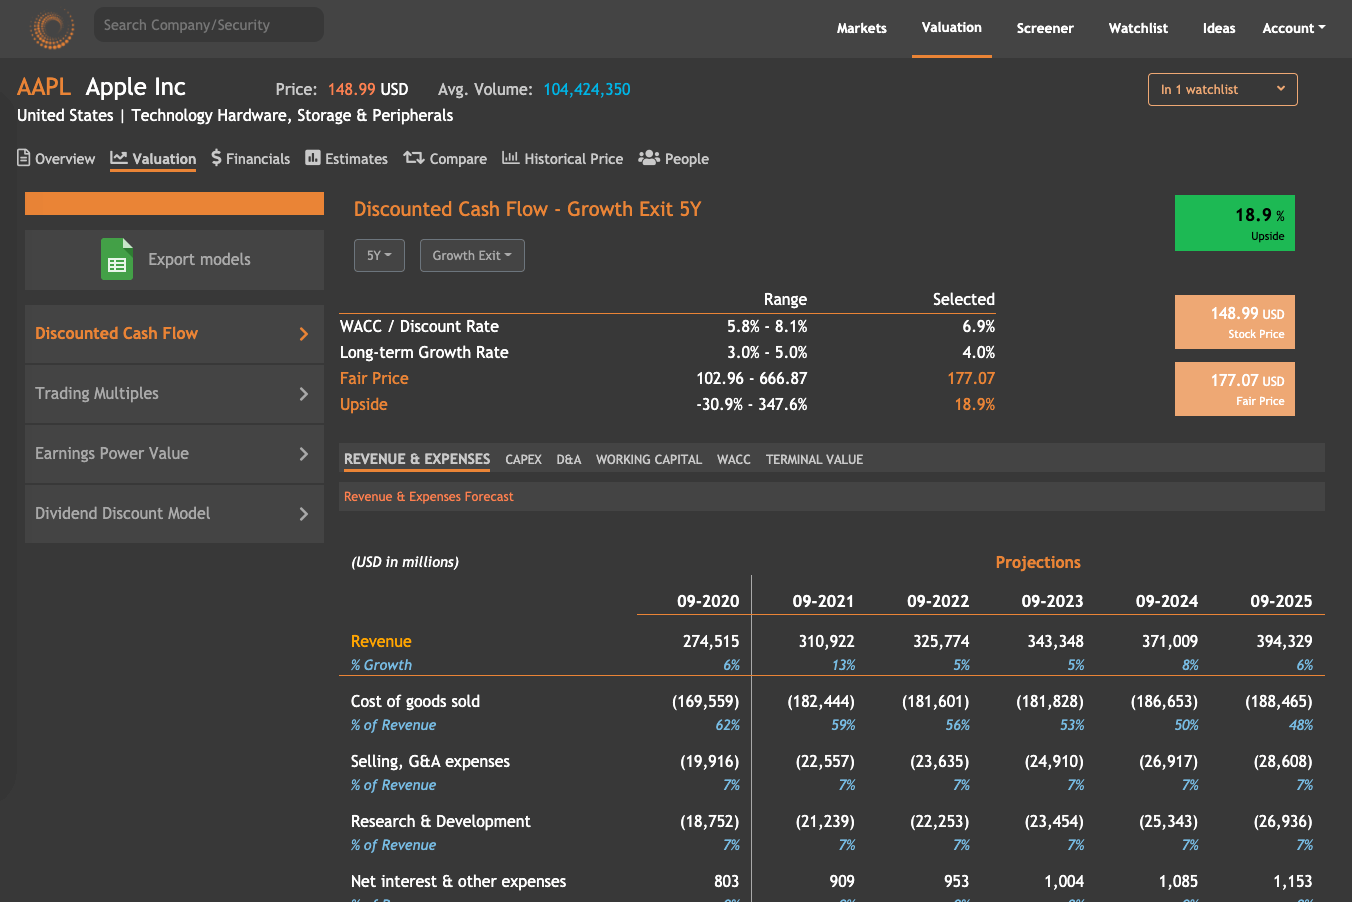Expand the Discounted Cash Flow chevron

(x=304, y=334)
